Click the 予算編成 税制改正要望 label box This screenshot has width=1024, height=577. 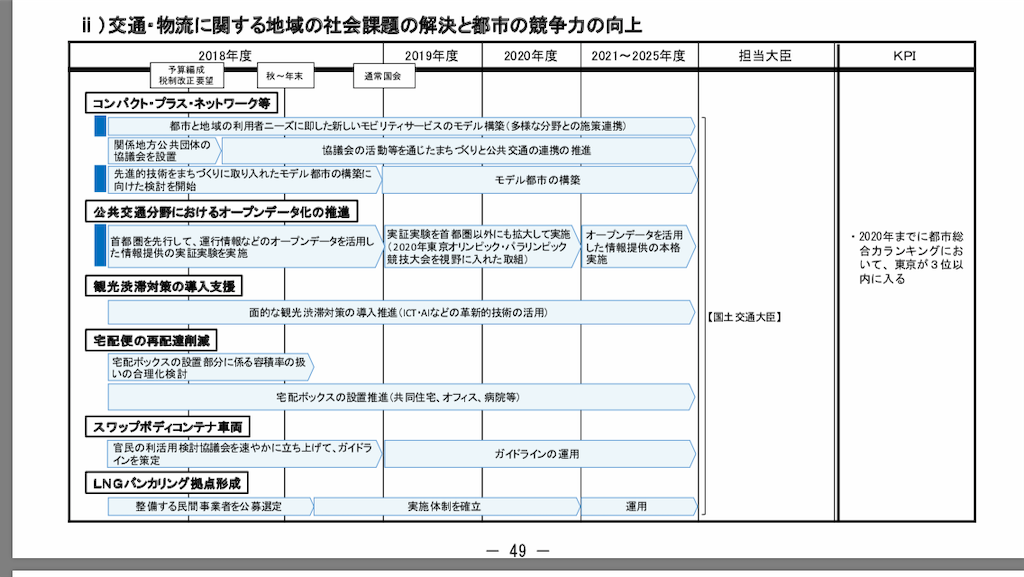[x=187, y=75]
